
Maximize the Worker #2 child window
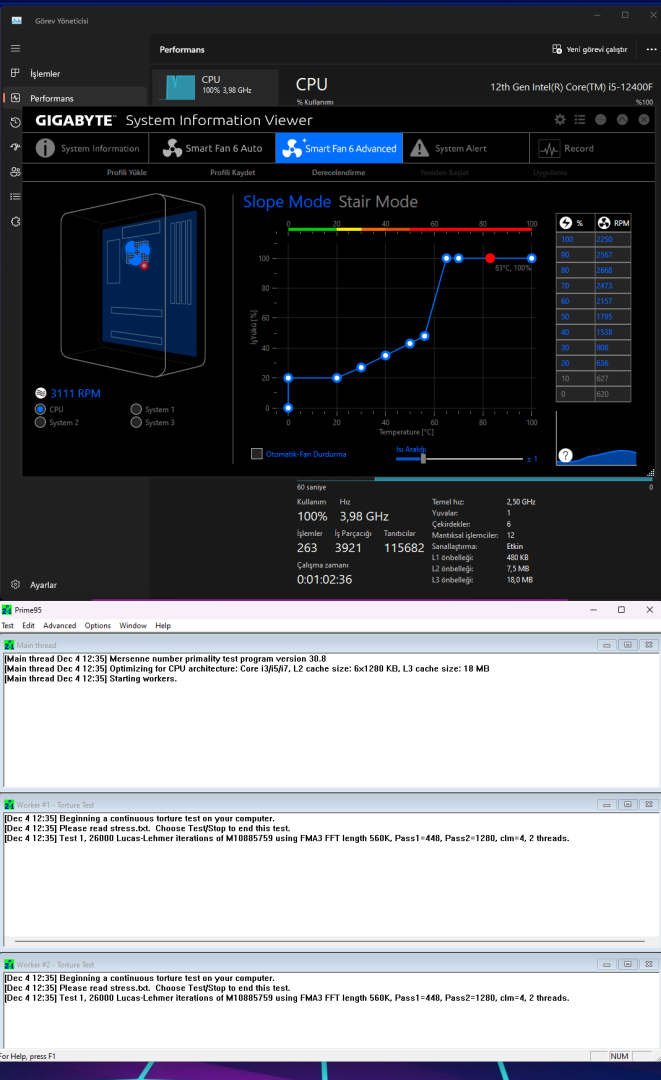tap(627, 964)
